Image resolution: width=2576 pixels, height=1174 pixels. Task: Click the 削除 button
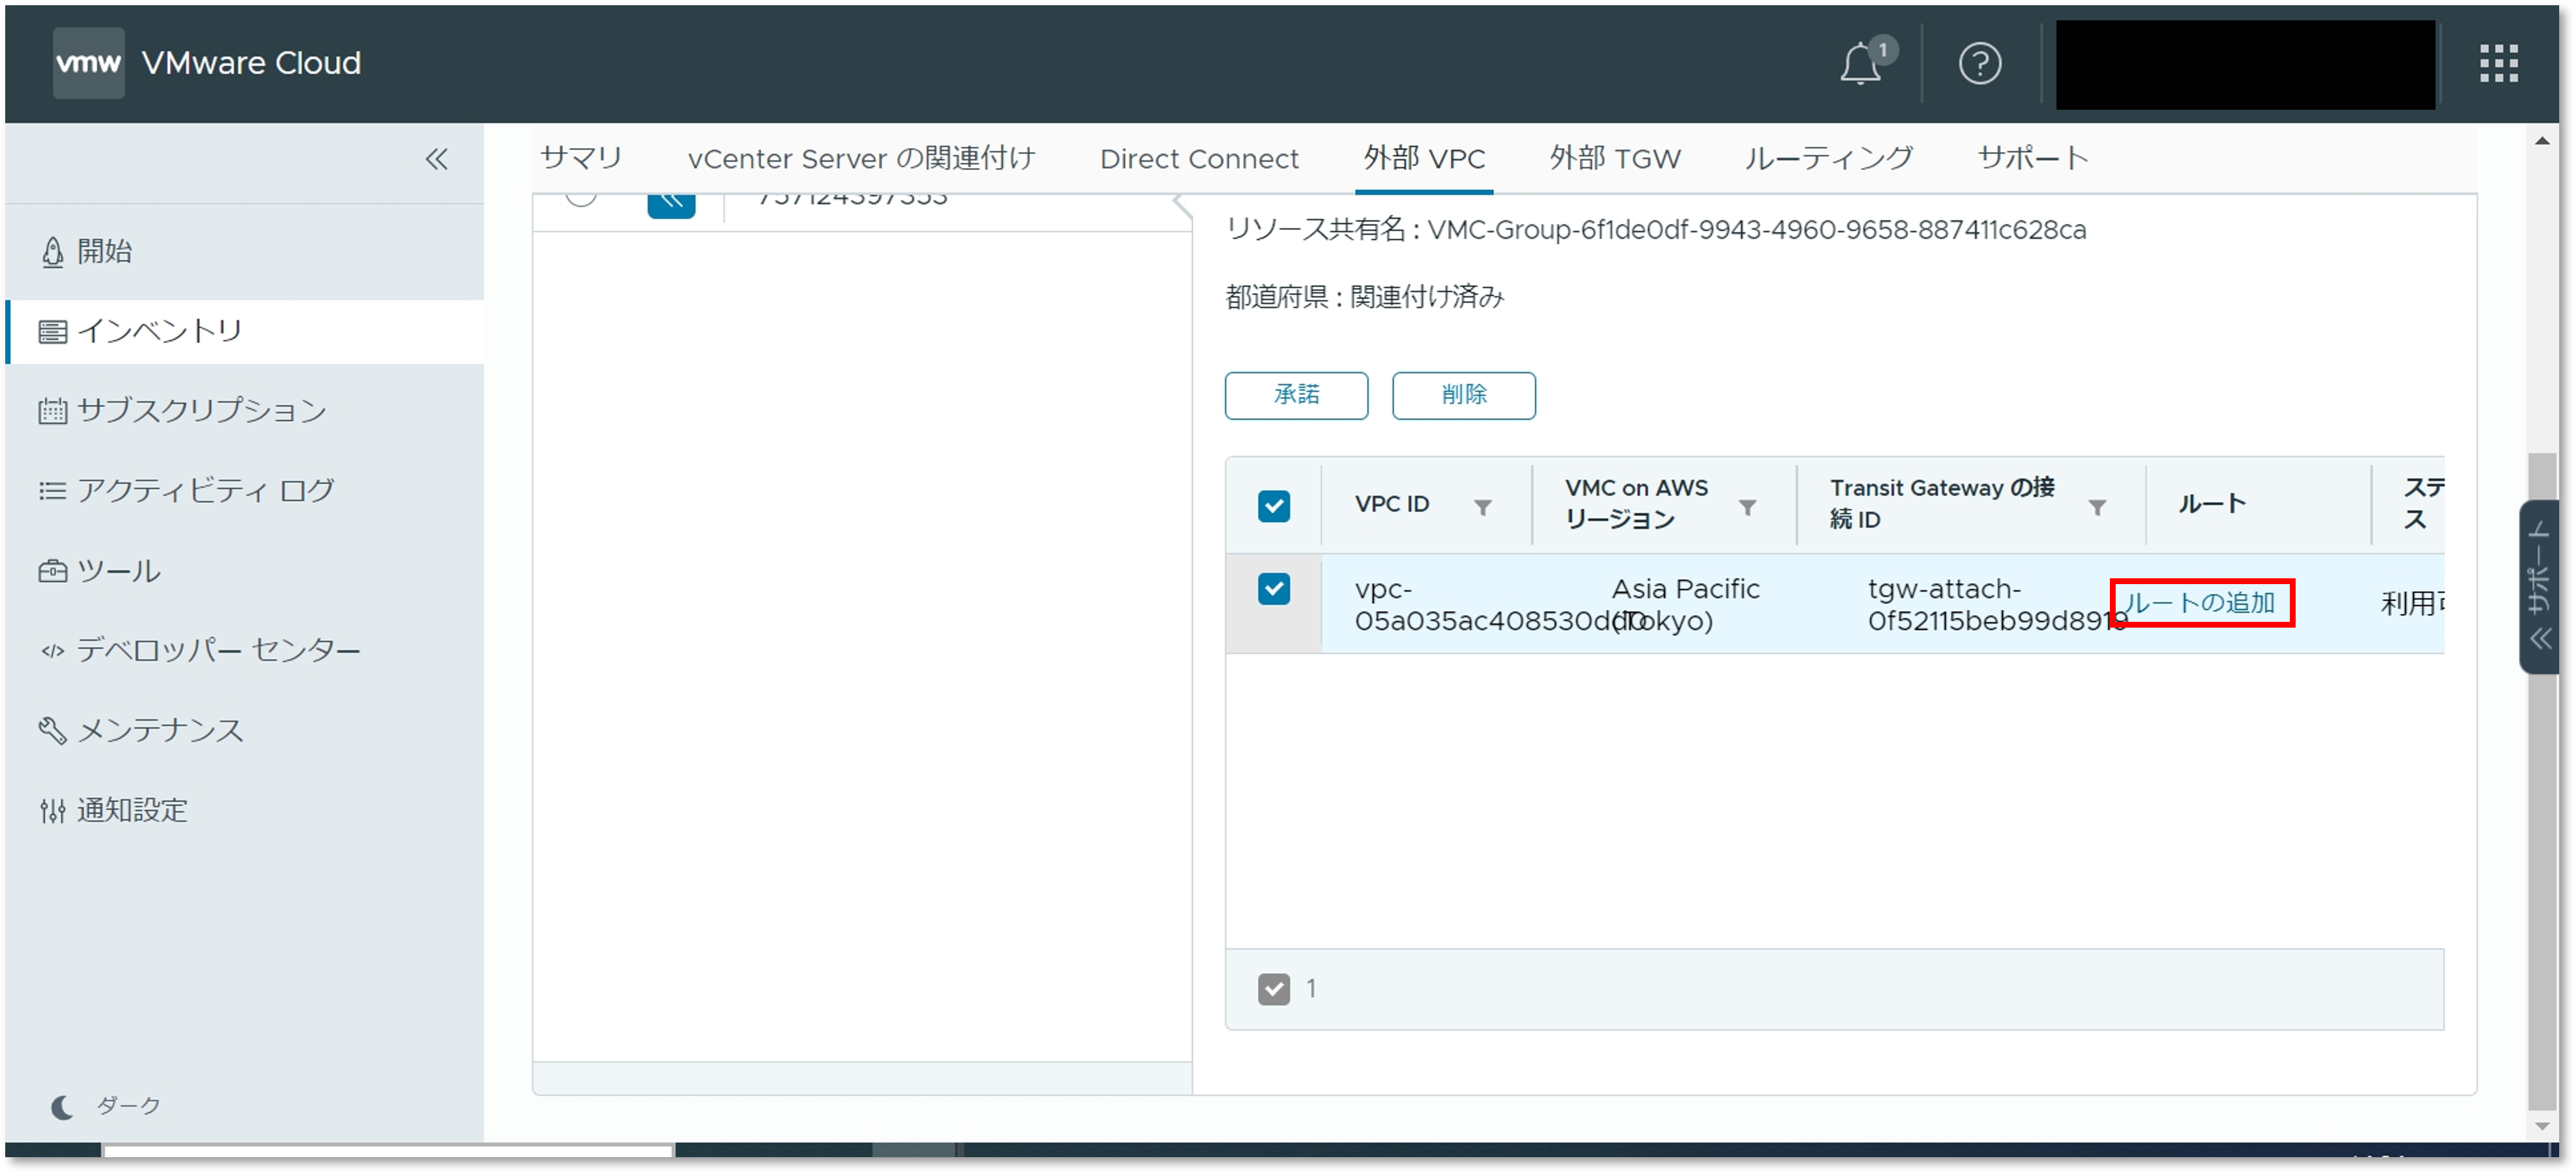(x=1463, y=395)
